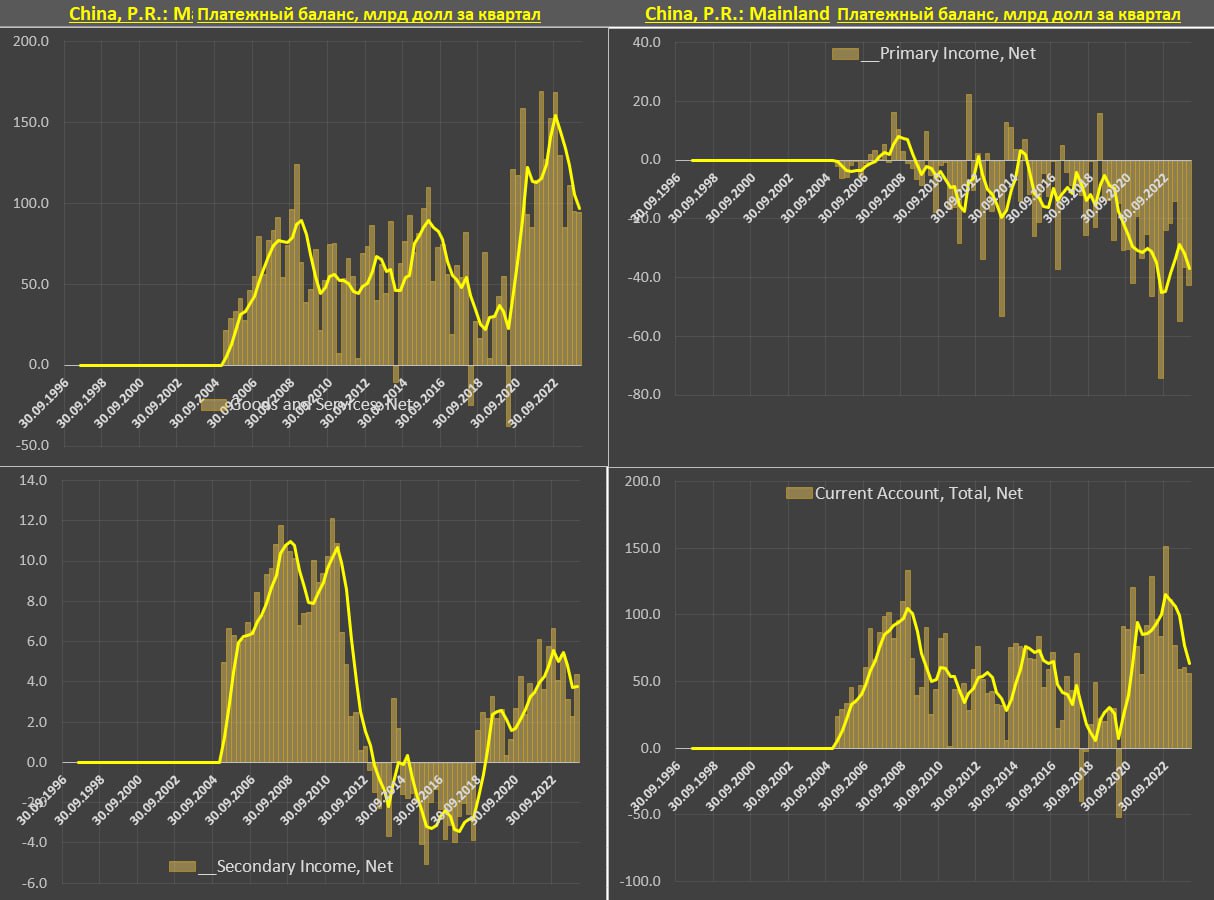This screenshot has width=1214, height=900.
Task: Select the tallest bar in the Current Account chart
Action: (1166, 647)
